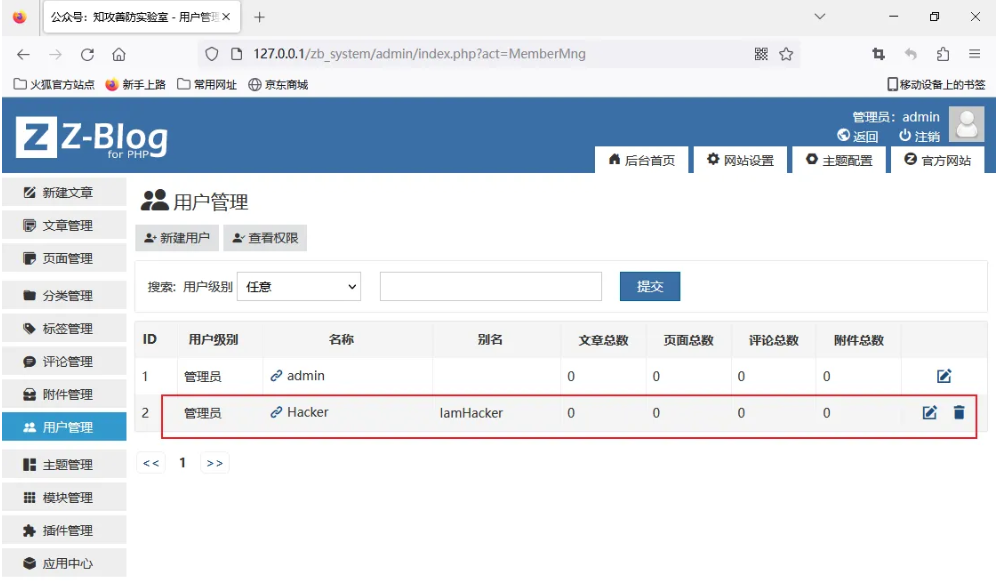Close the current browser tab

click(226, 17)
